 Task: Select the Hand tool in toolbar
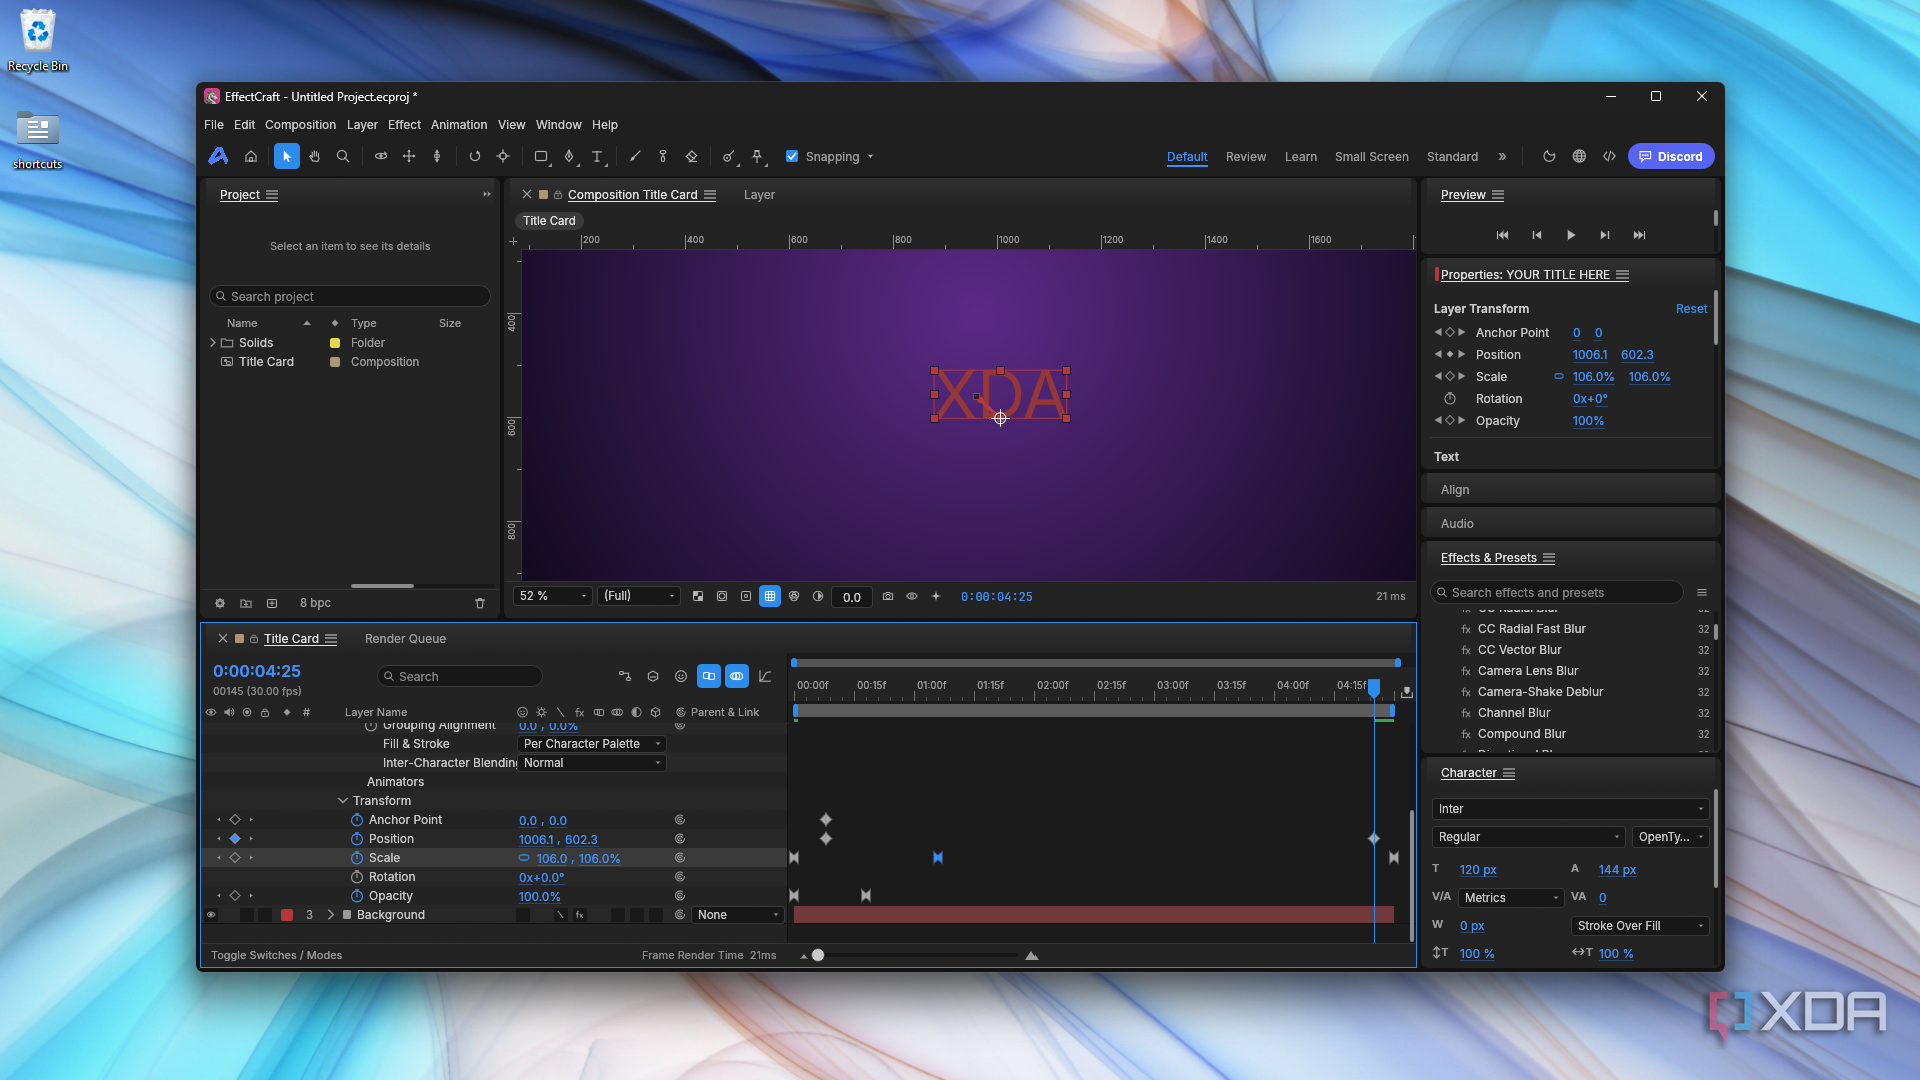coord(315,156)
